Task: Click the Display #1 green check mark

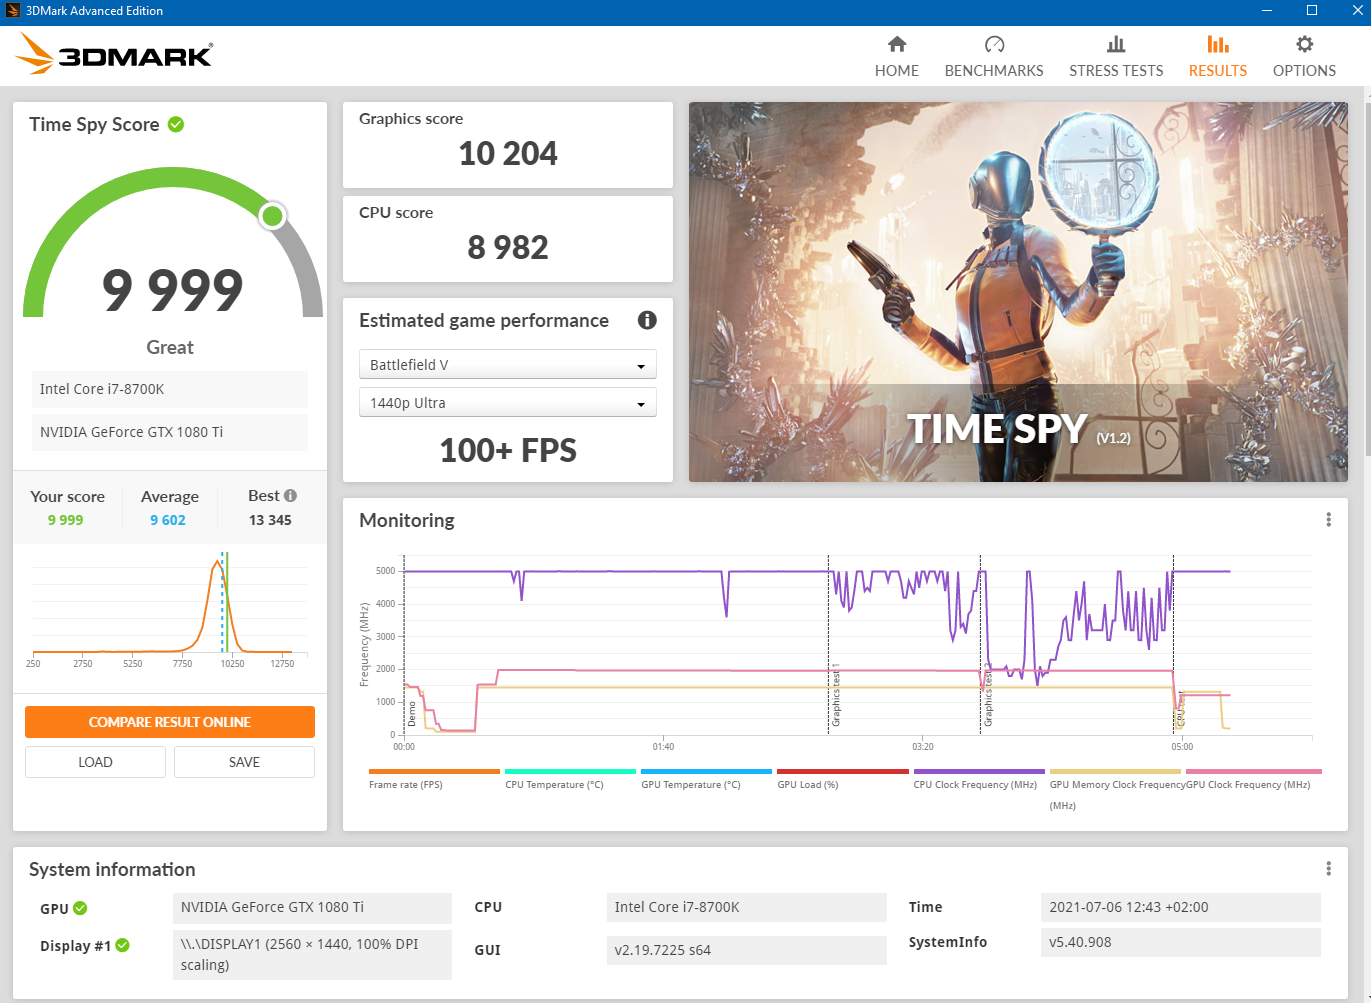Action: (122, 945)
